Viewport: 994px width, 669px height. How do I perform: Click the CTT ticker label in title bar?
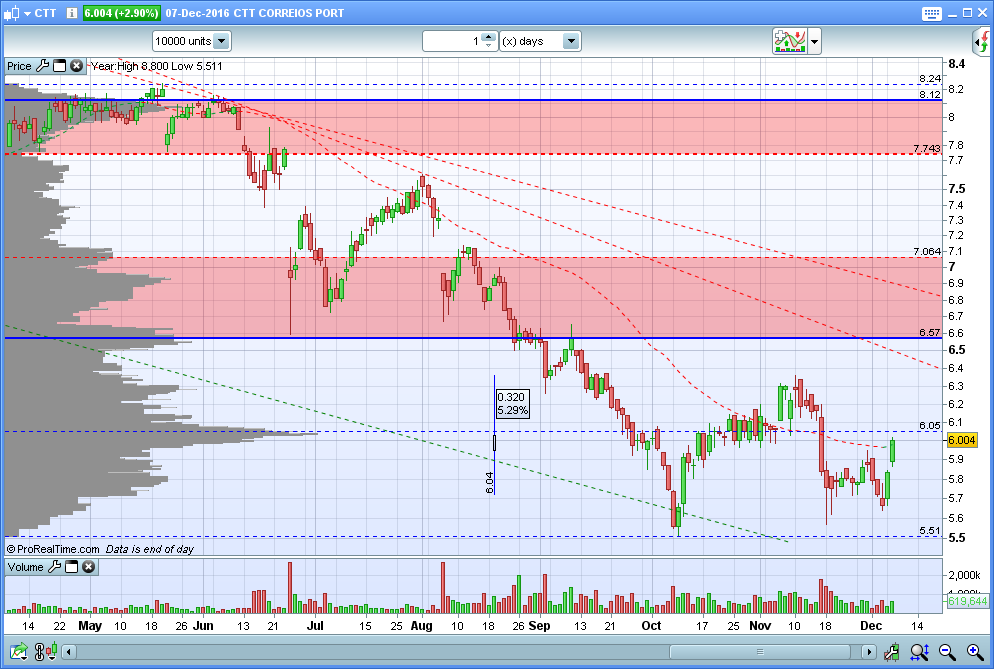click(45, 13)
